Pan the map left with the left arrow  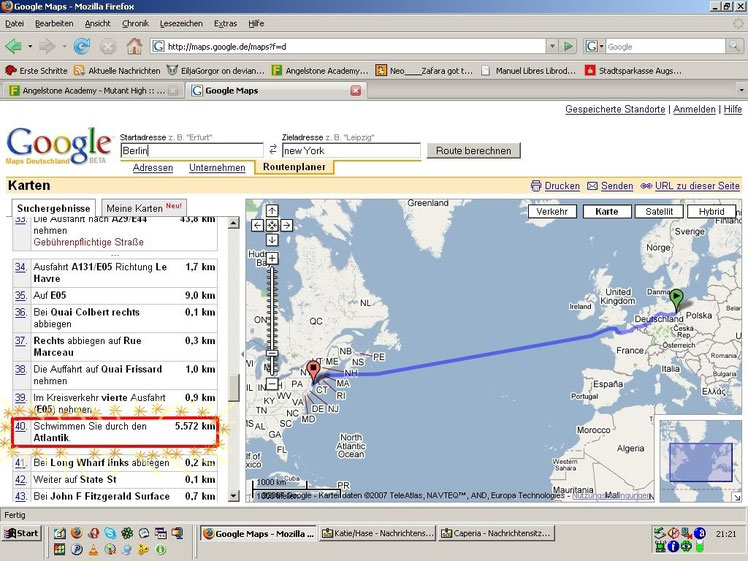click(x=257, y=225)
